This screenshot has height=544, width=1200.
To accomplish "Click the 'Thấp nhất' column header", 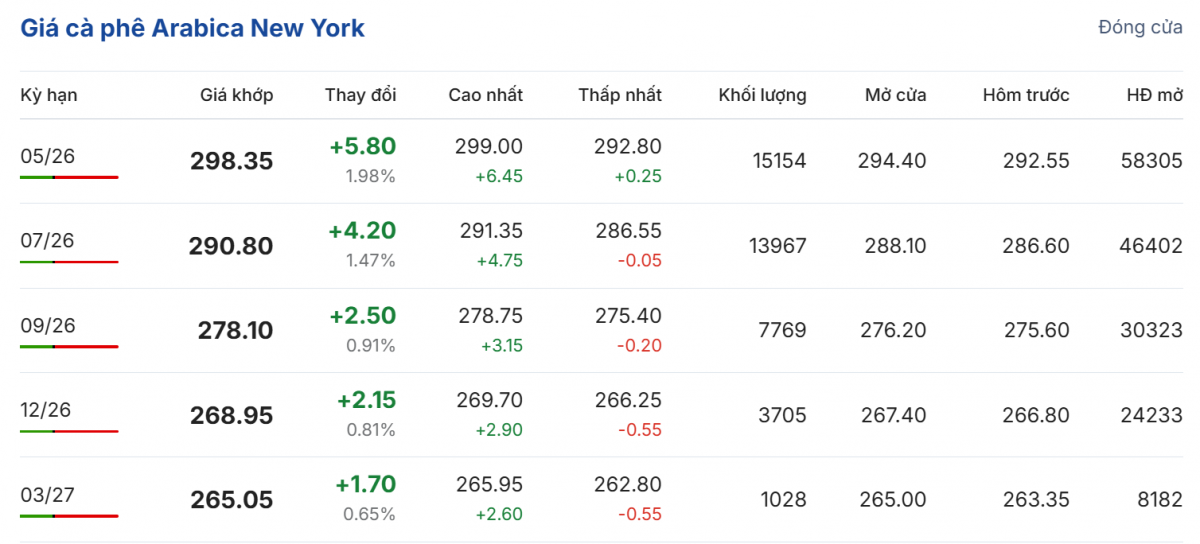I will (620, 95).
